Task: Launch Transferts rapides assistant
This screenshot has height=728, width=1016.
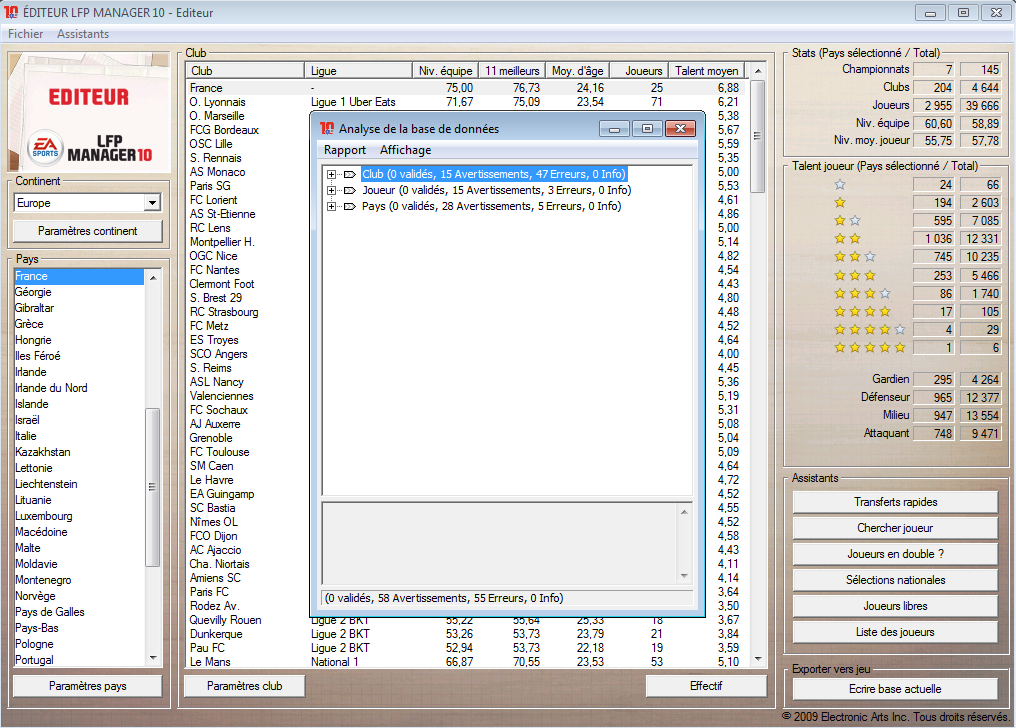Action: pos(895,502)
